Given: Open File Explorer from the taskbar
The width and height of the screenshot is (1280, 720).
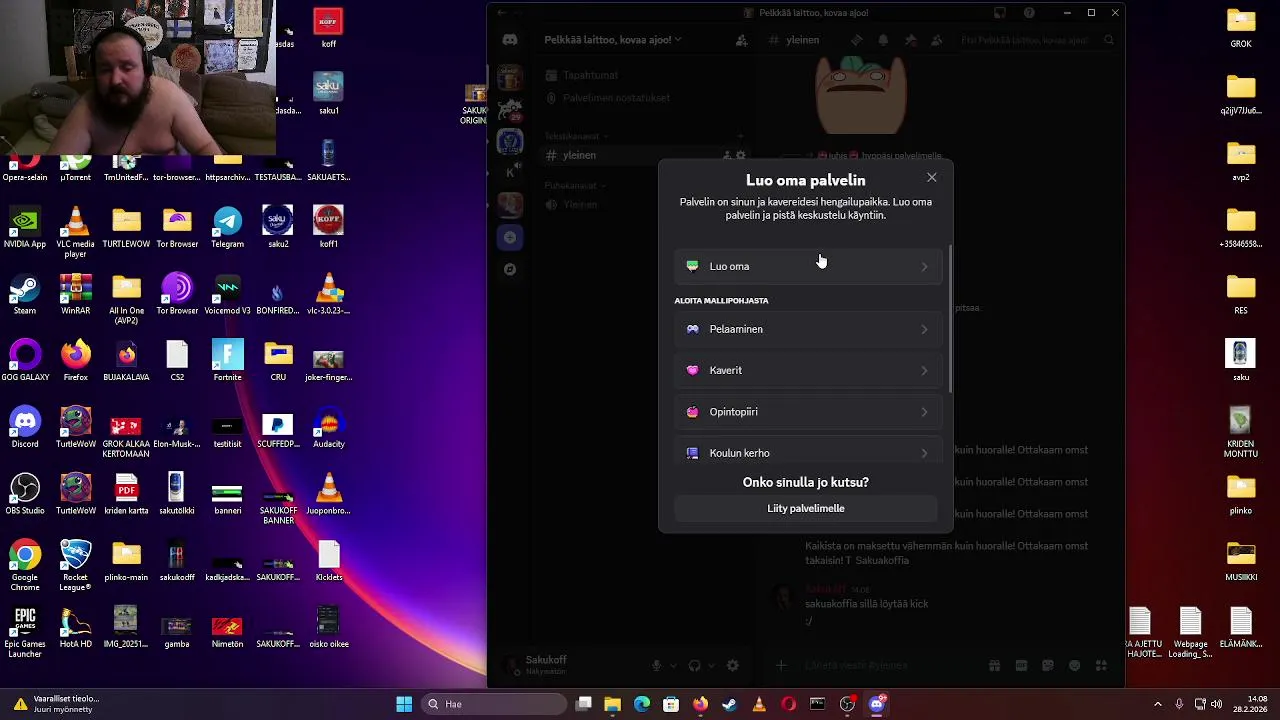Looking at the screenshot, I should (x=612, y=704).
